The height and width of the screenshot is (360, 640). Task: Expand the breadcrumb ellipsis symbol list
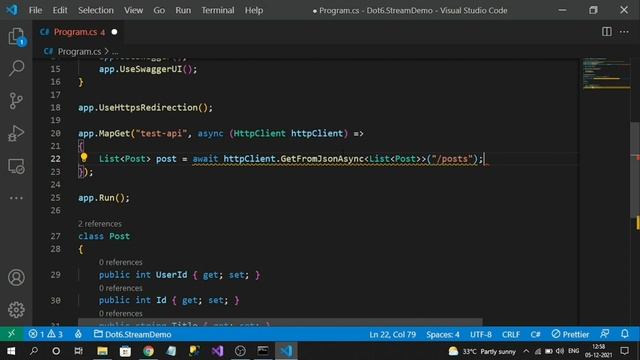pyautogui.click(x=115, y=52)
